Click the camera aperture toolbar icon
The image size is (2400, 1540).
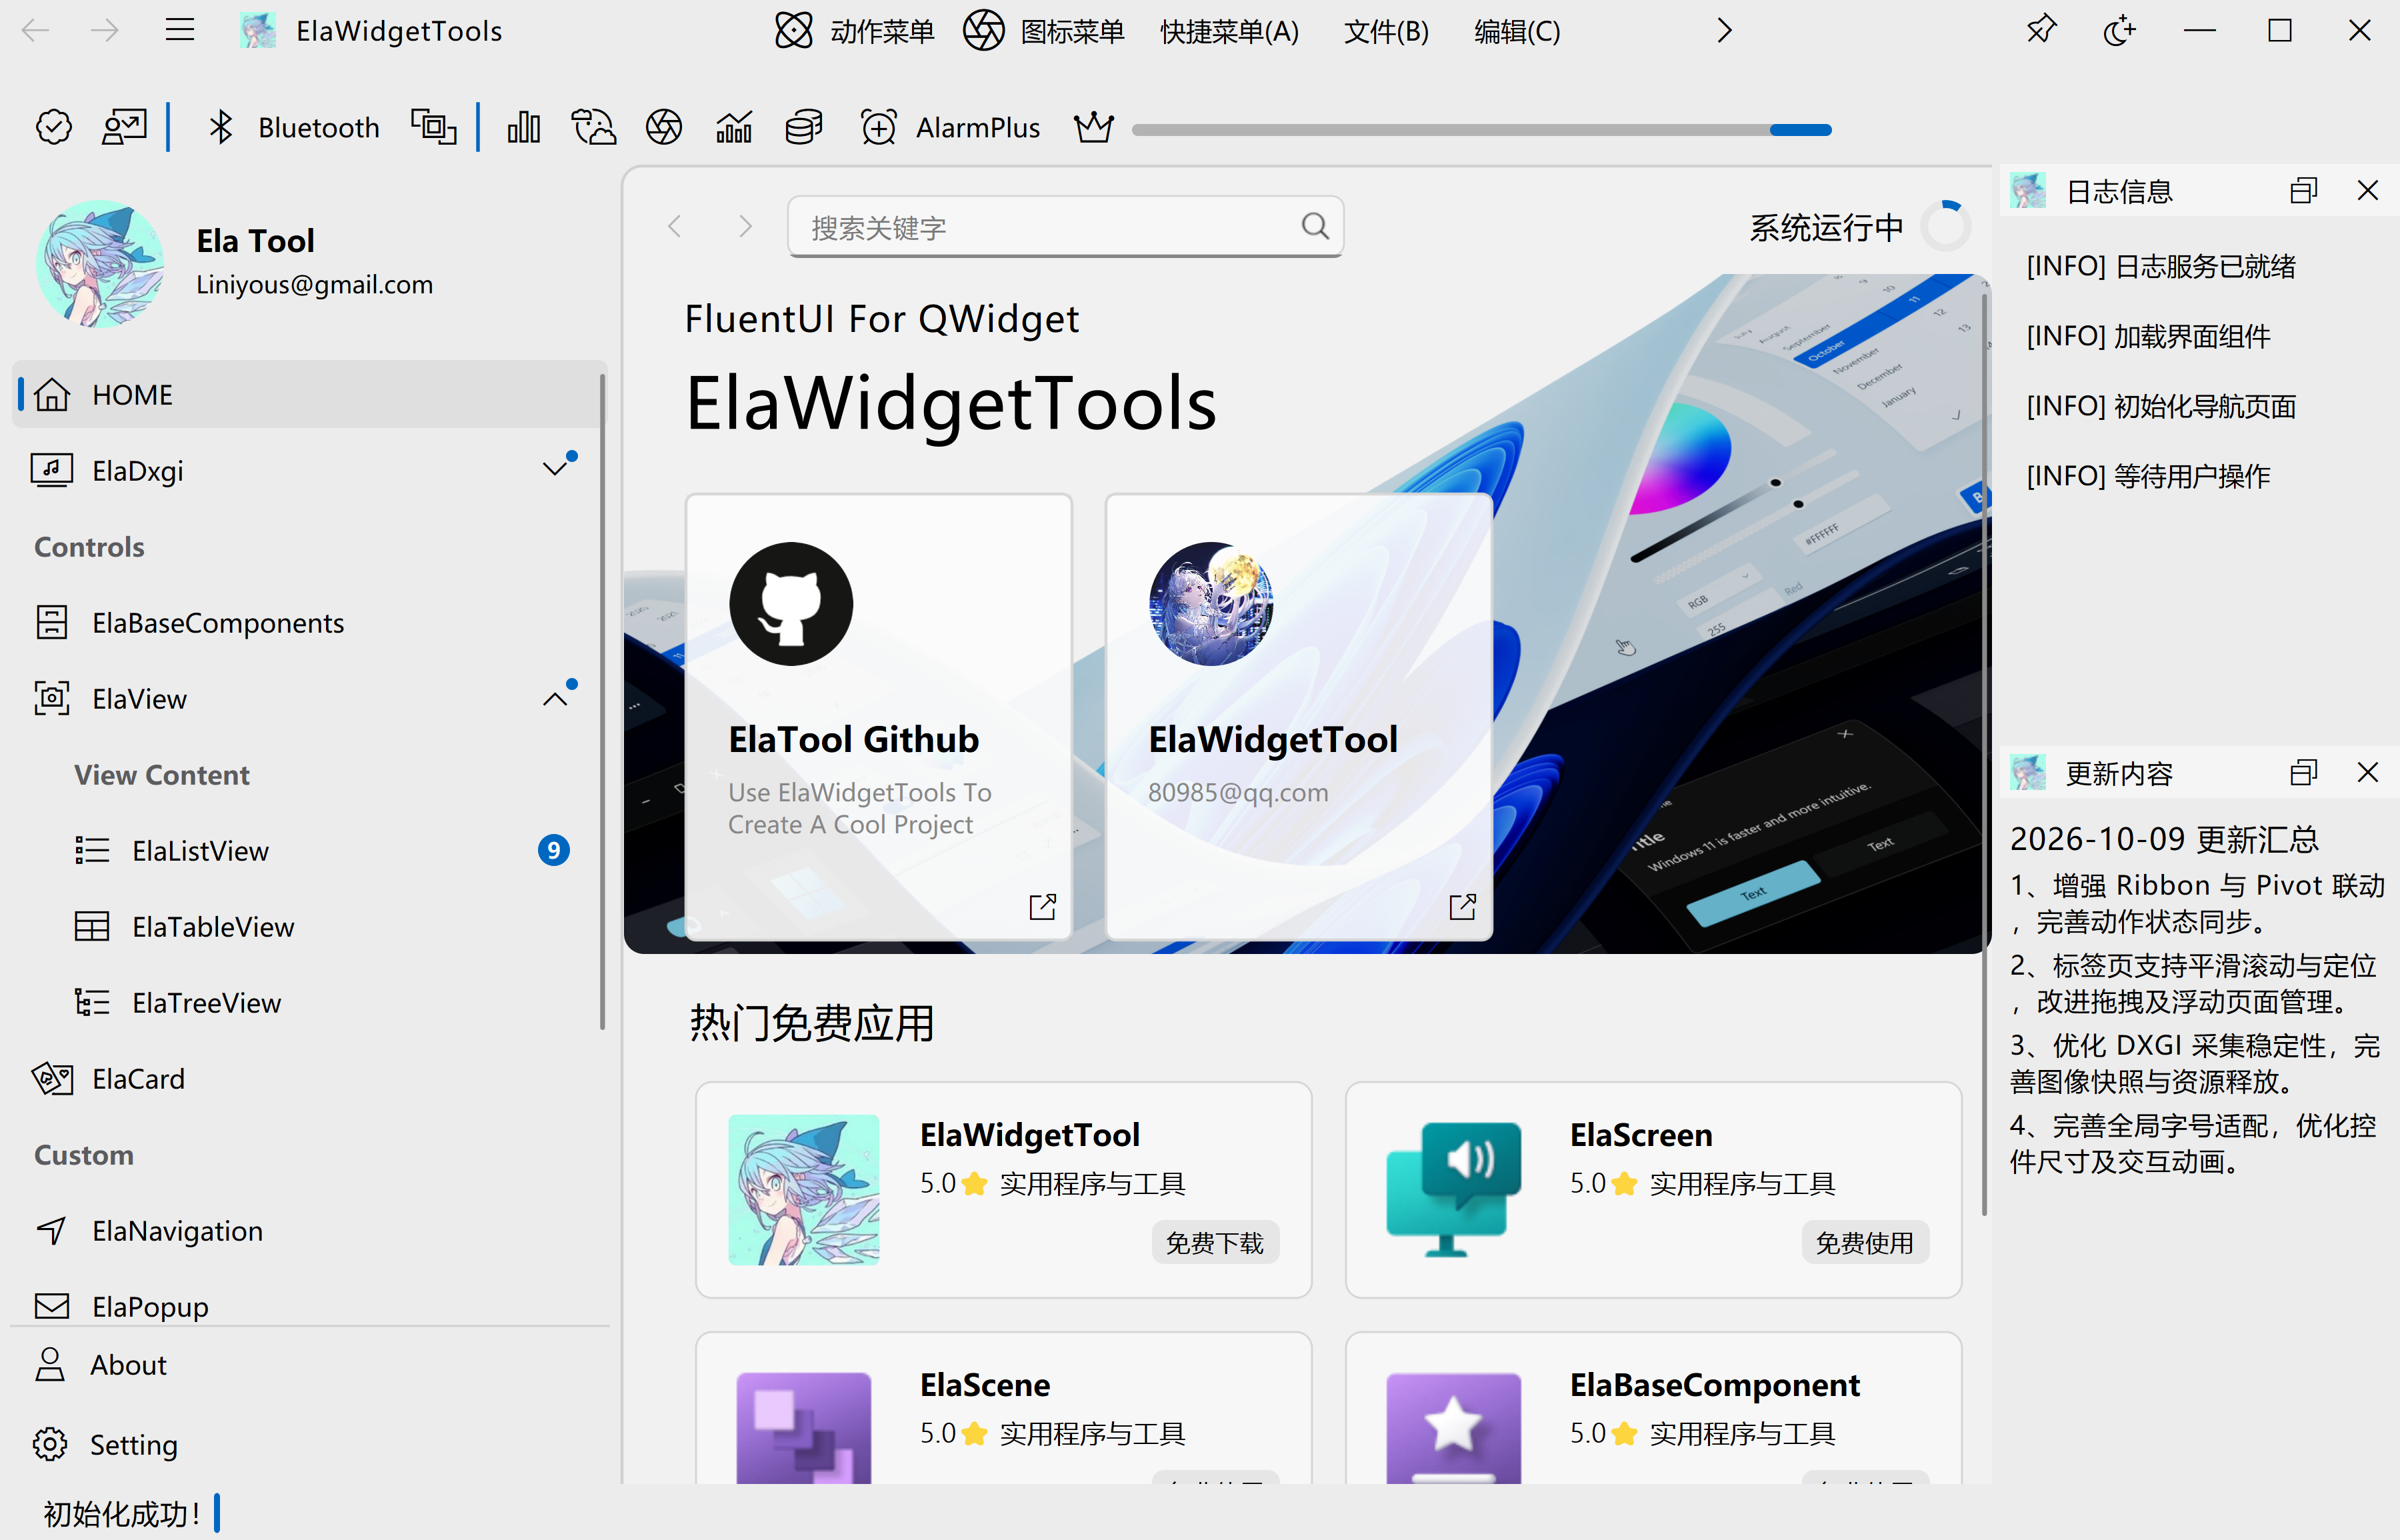point(663,128)
